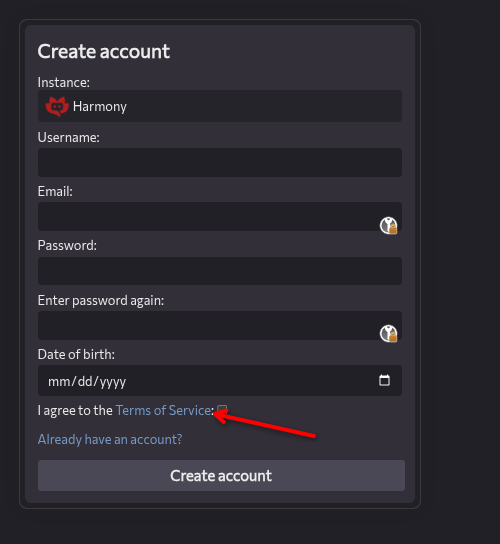Focus the Email input box
Screen dimensions: 500x544
click(220, 216)
